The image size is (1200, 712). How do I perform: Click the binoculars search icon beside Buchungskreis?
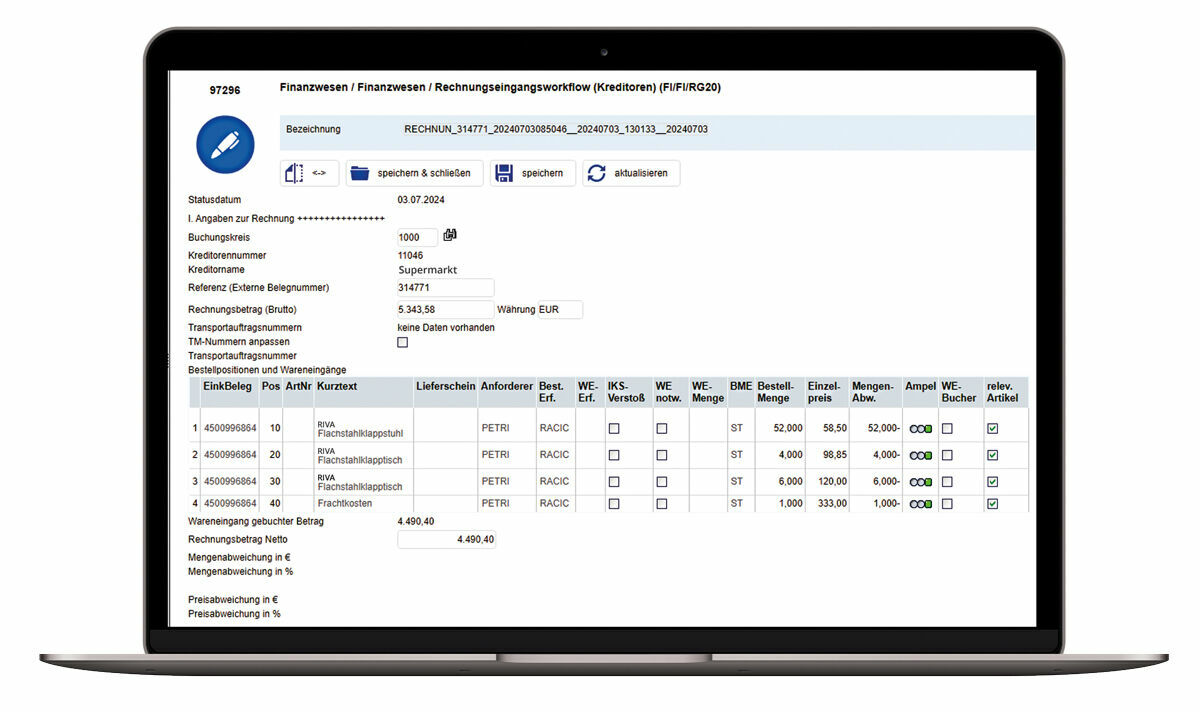[x=450, y=235]
